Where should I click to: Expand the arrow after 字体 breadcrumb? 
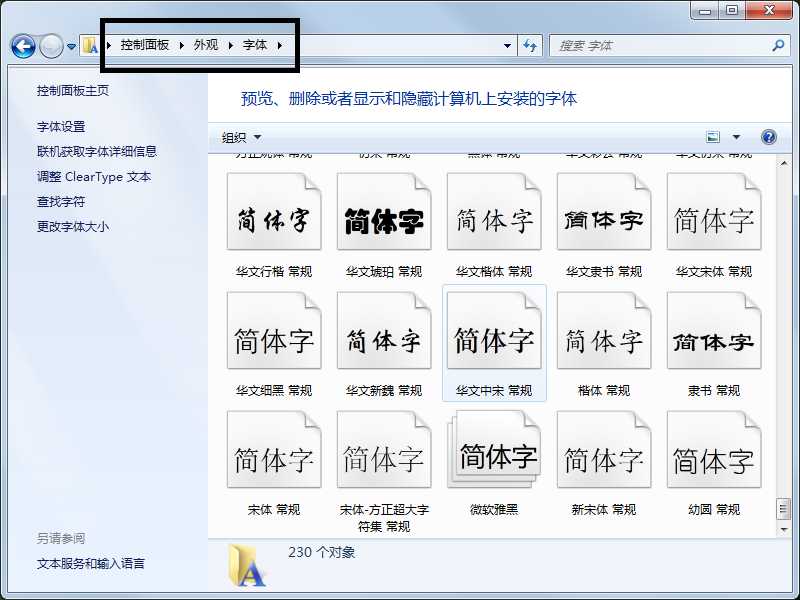click(280, 45)
